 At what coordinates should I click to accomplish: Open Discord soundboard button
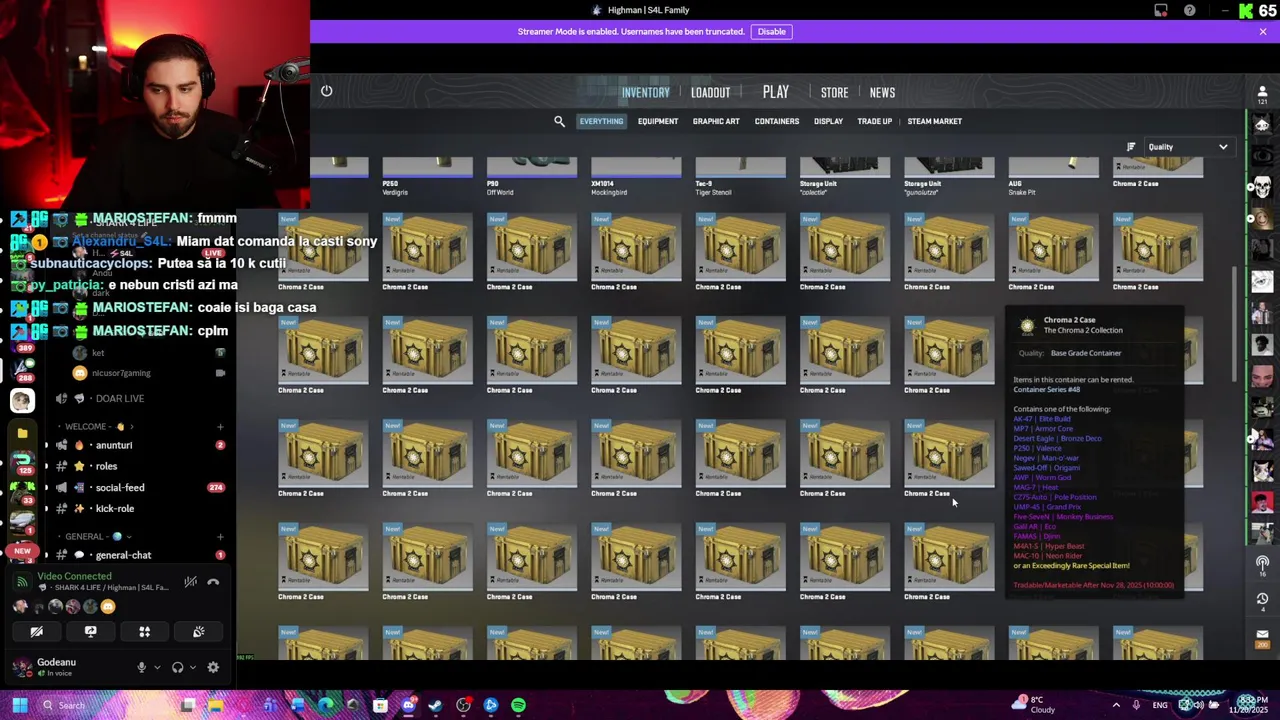pos(198,631)
